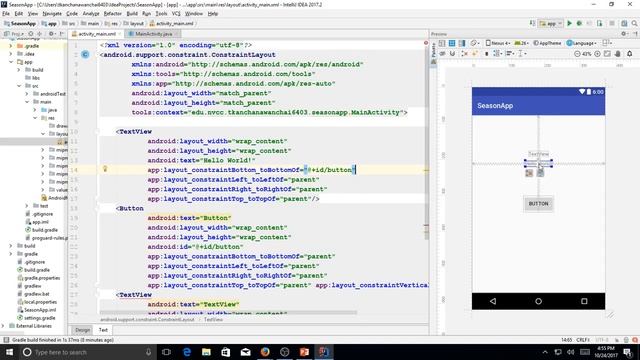
Task: Select the build.gradle file under app
Action: (41, 230)
